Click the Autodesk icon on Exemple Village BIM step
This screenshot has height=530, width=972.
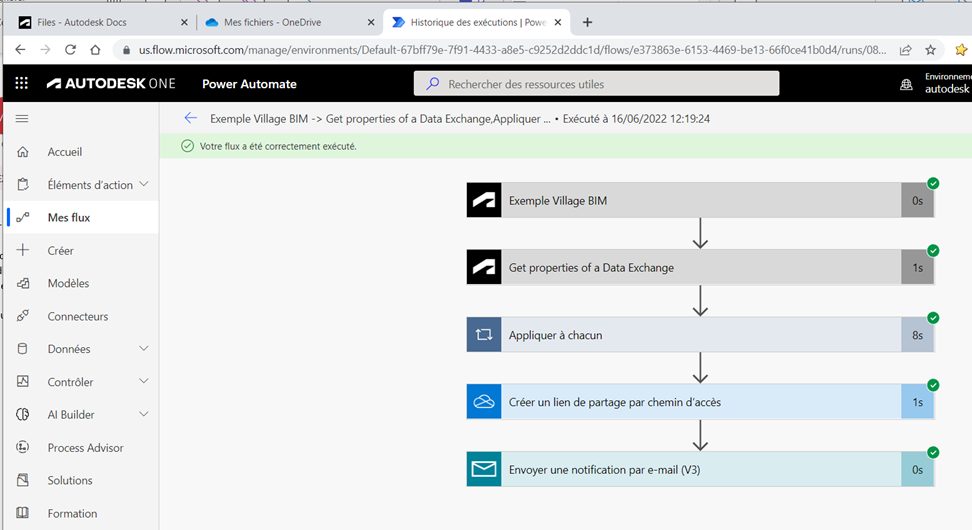pyautogui.click(x=484, y=200)
